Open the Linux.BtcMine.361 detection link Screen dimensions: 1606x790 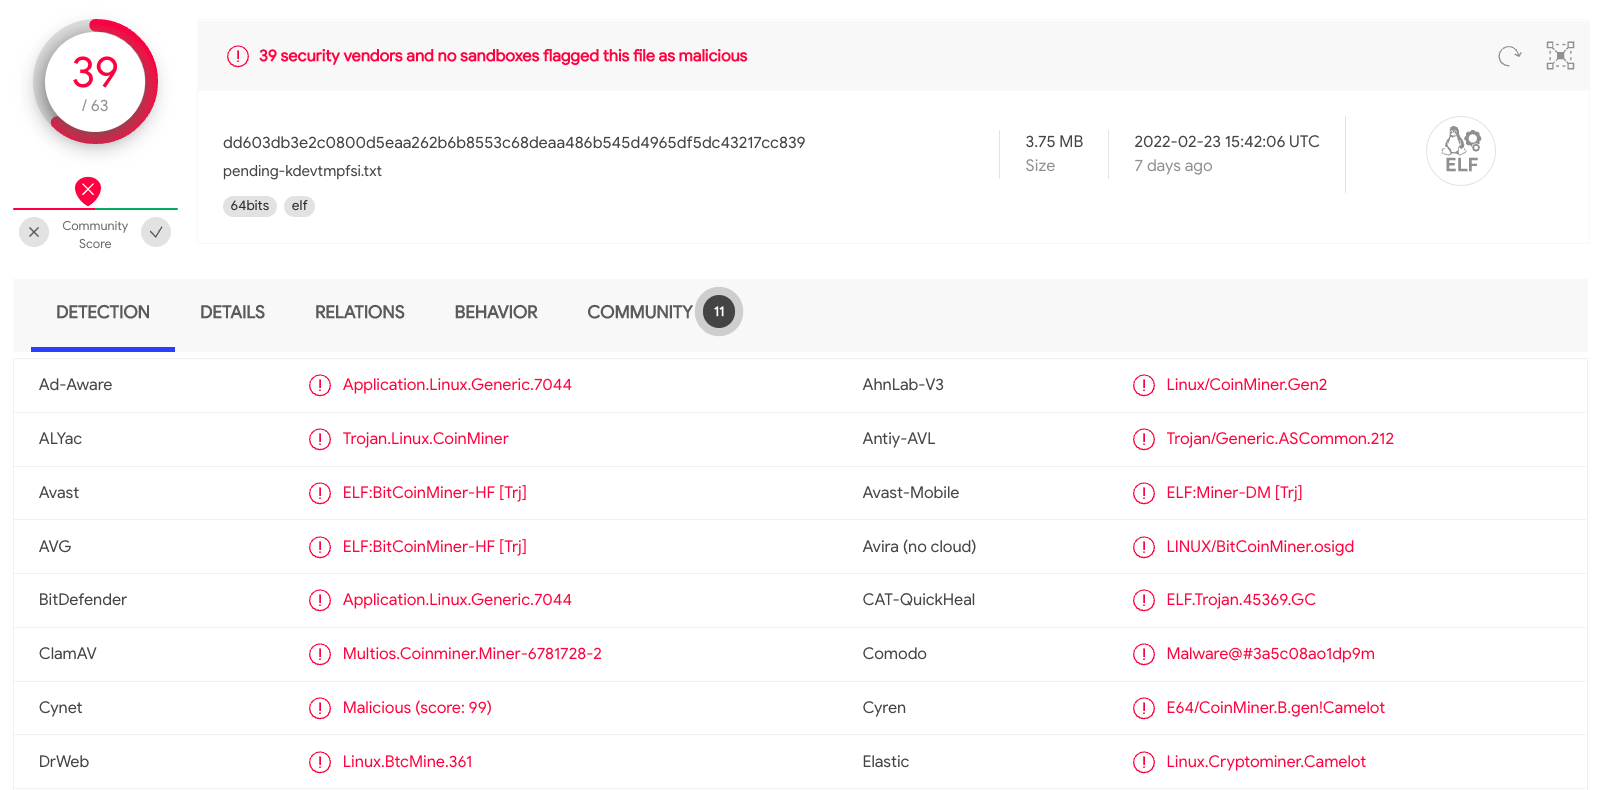point(409,762)
